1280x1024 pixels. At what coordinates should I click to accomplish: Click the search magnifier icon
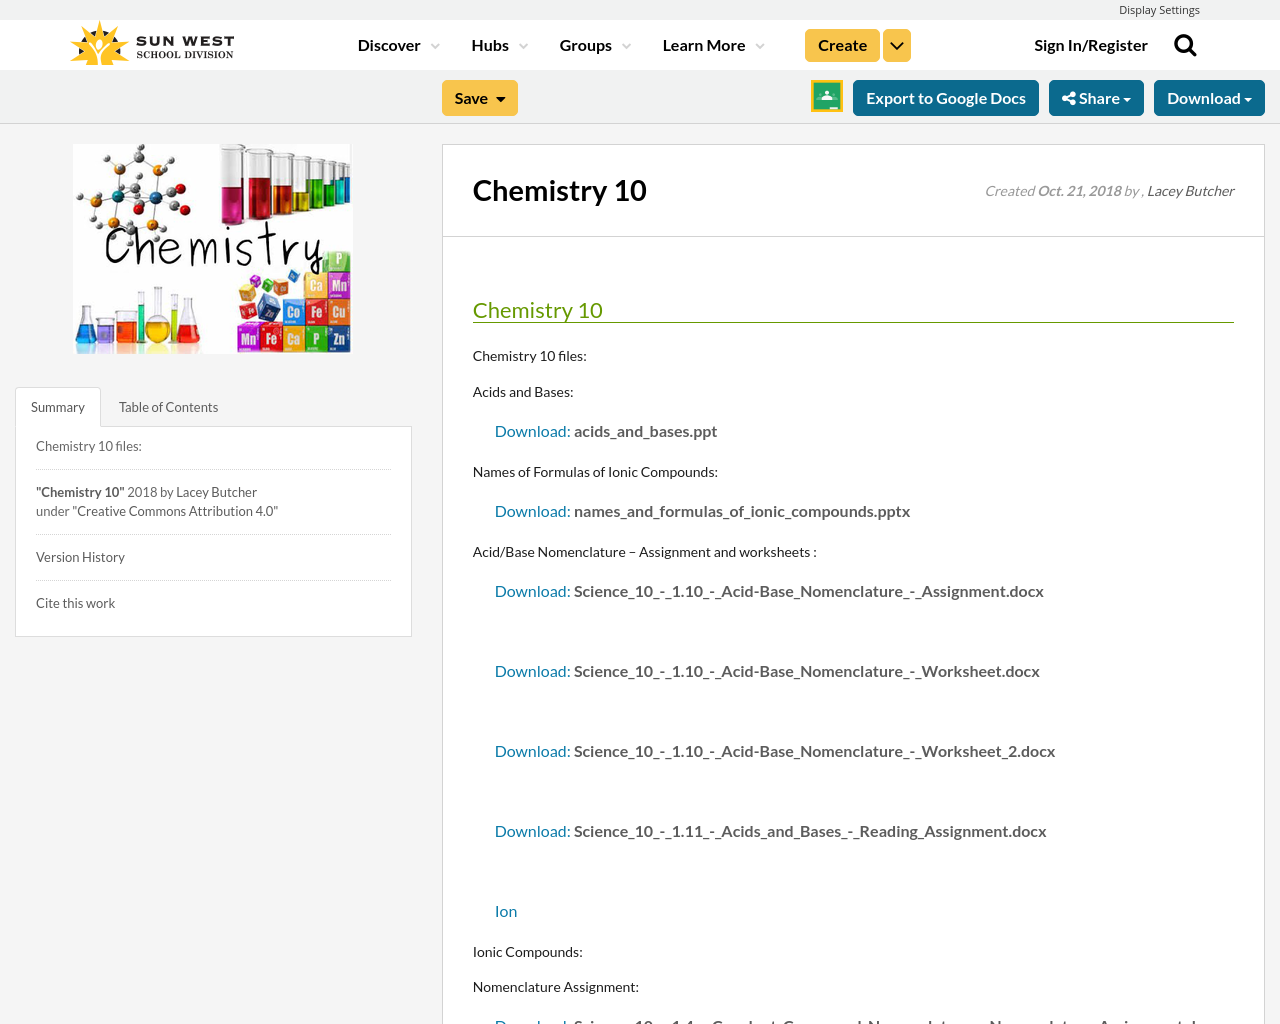pos(1185,45)
